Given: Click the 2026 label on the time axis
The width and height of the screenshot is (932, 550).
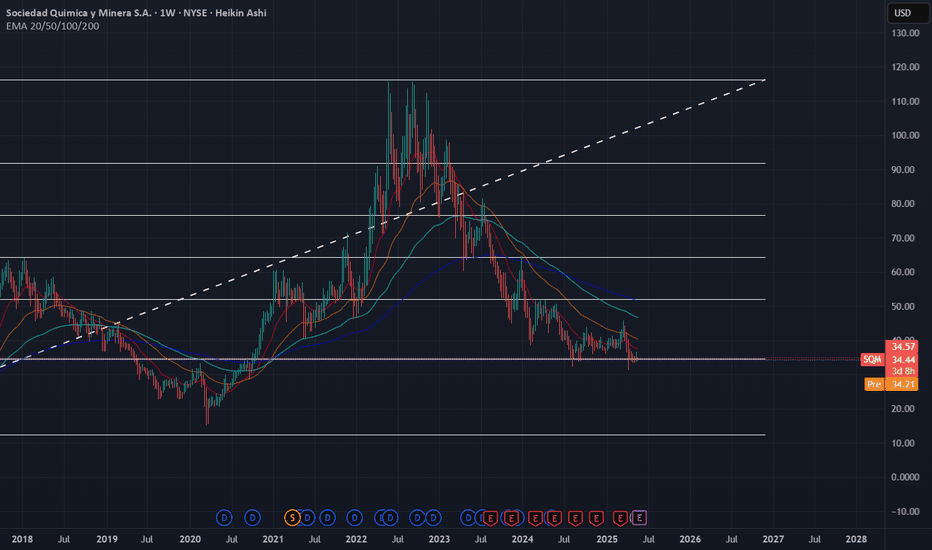Looking at the screenshot, I should [690, 539].
